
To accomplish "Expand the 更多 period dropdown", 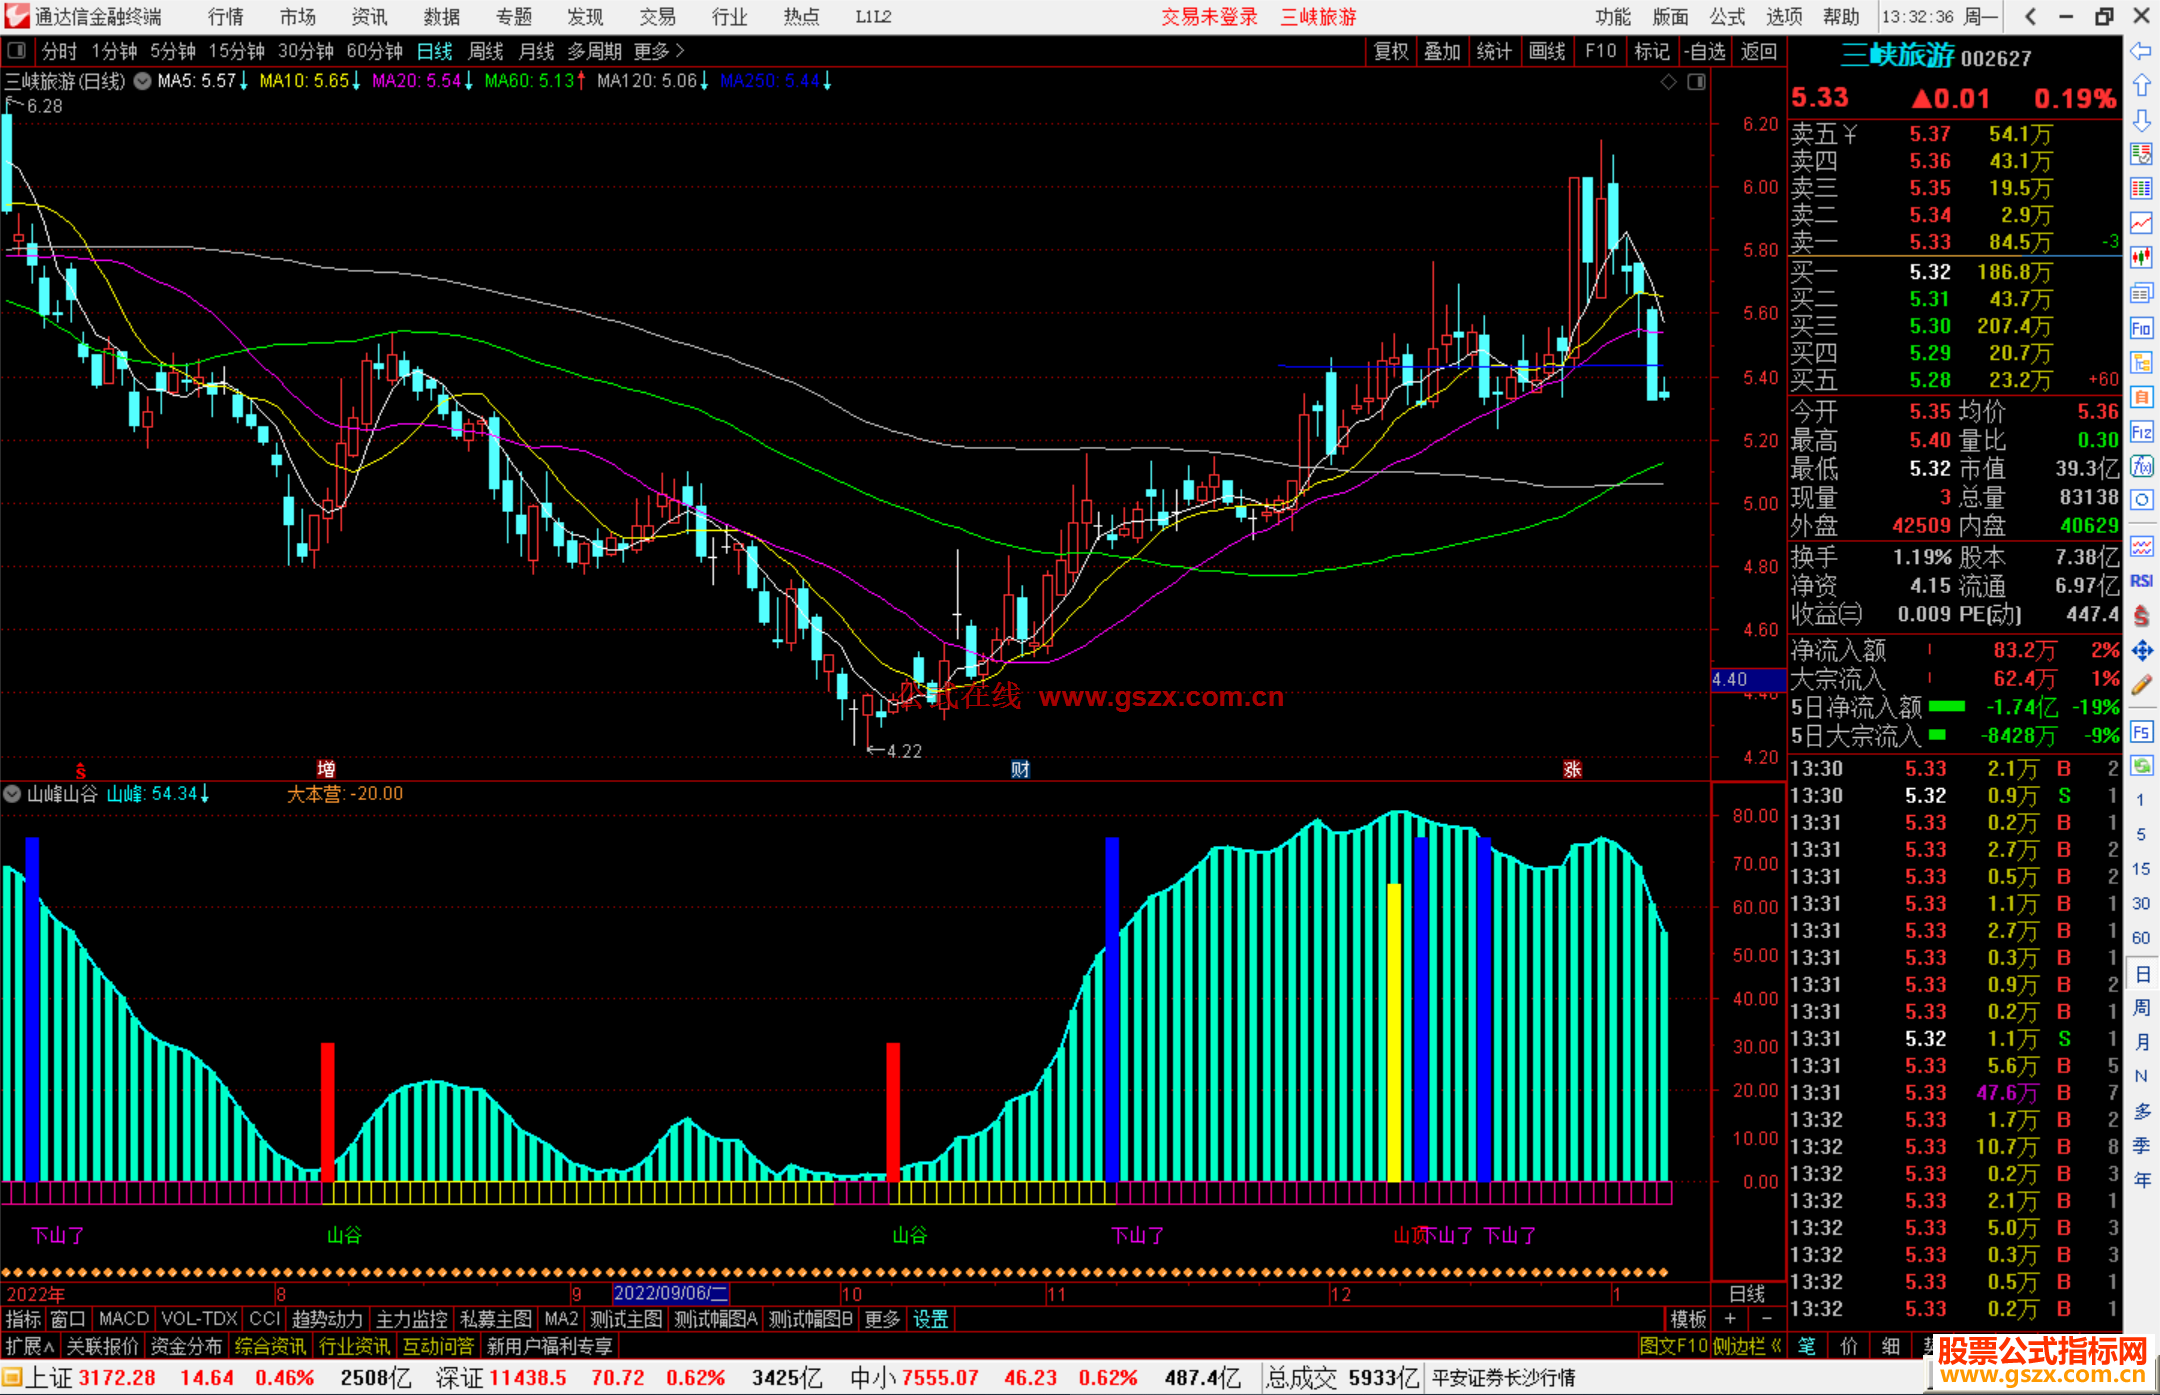I will click(x=659, y=51).
